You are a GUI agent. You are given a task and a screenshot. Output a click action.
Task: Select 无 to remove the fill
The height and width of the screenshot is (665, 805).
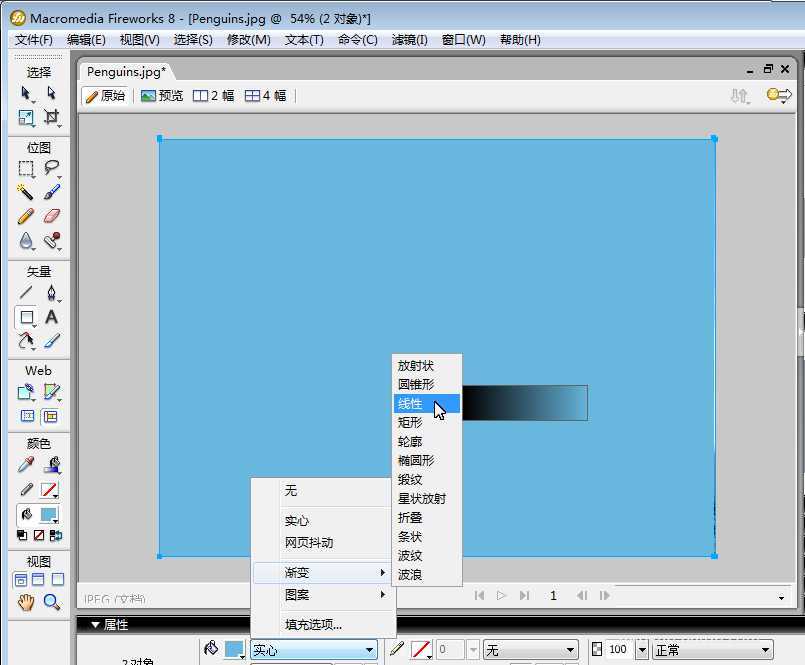pyautogui.click(x=290, y=491)
